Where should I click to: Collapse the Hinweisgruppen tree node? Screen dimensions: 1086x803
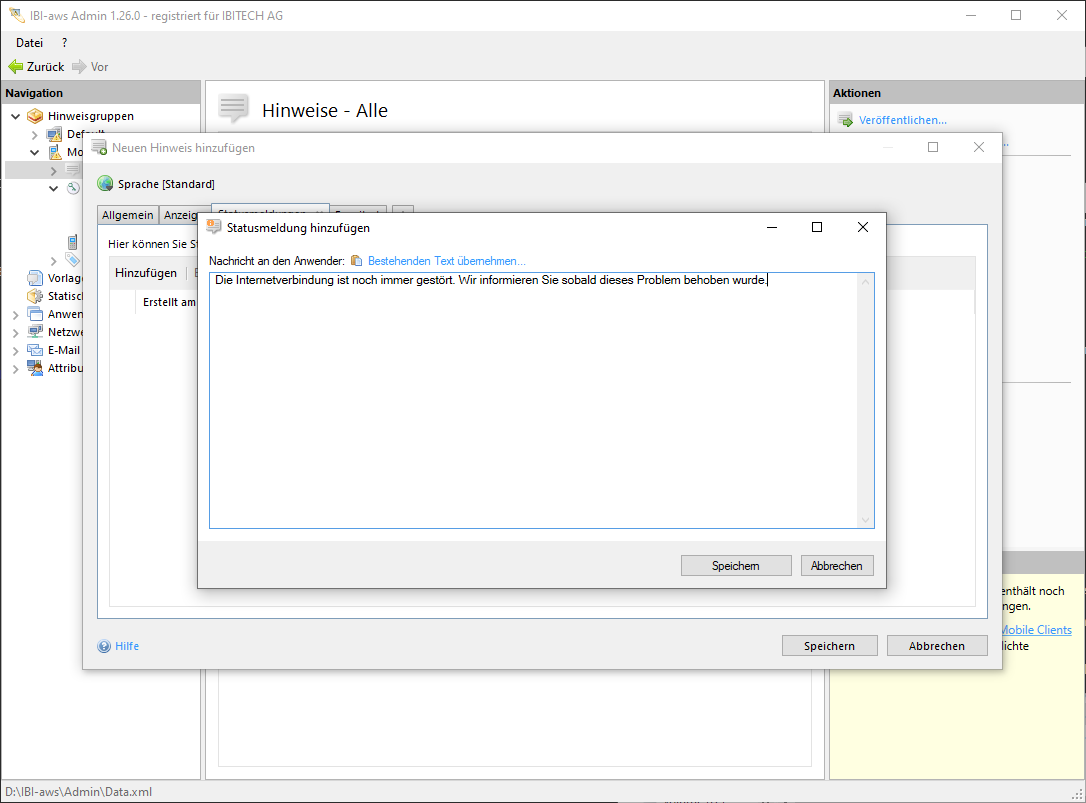(x=15, y=116)
